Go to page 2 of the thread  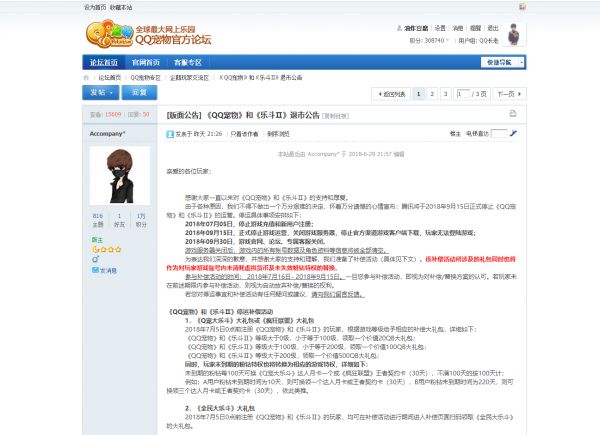[430, 93]
